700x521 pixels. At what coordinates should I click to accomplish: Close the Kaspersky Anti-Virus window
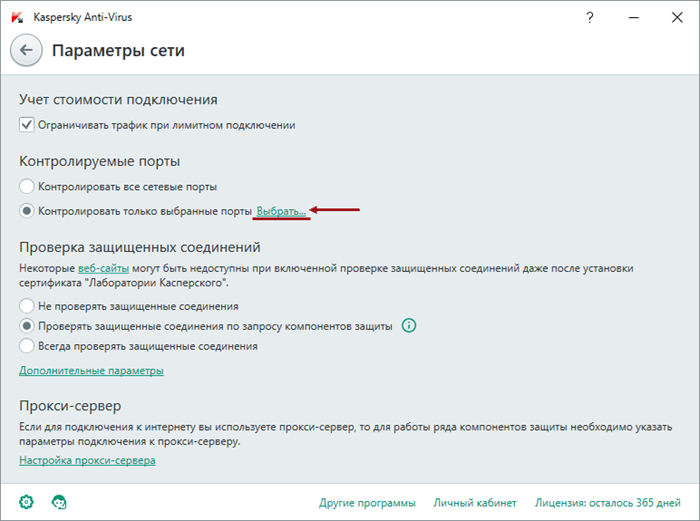[677, 17]
